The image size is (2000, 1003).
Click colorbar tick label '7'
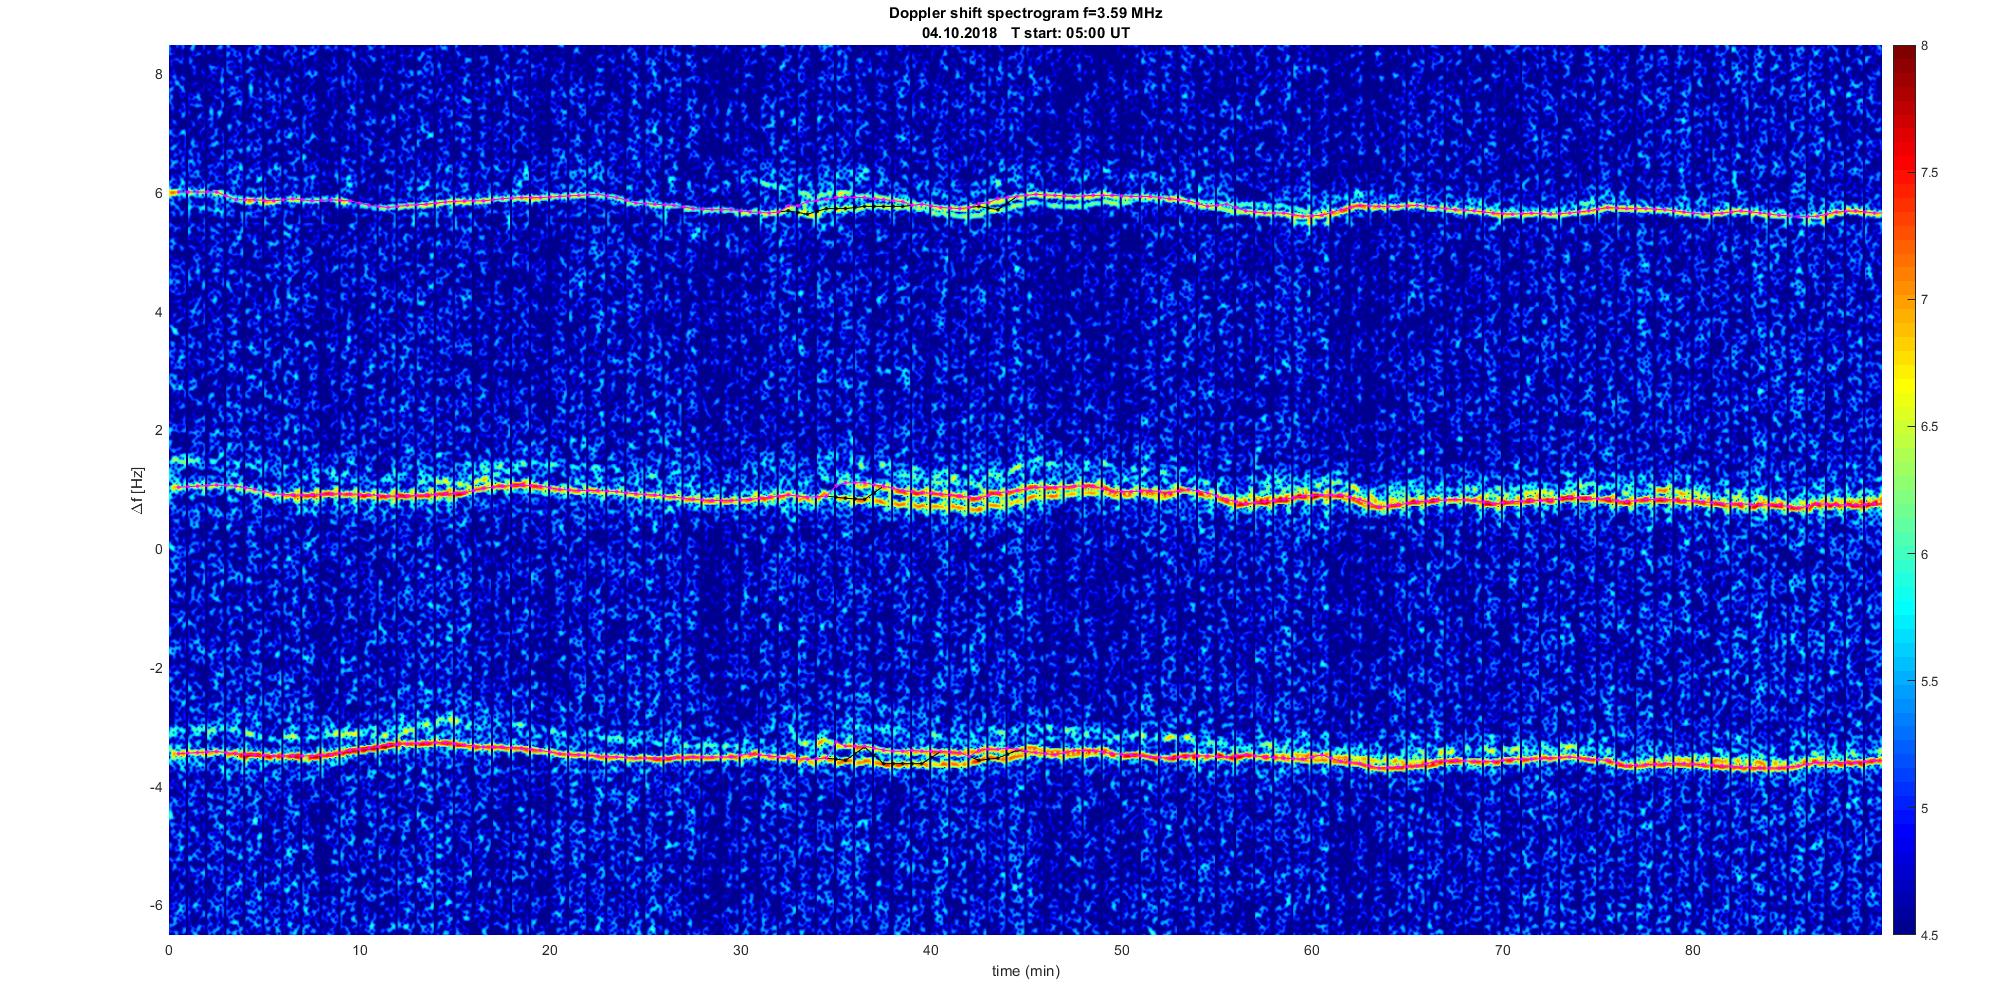(x=1924, y=300)
